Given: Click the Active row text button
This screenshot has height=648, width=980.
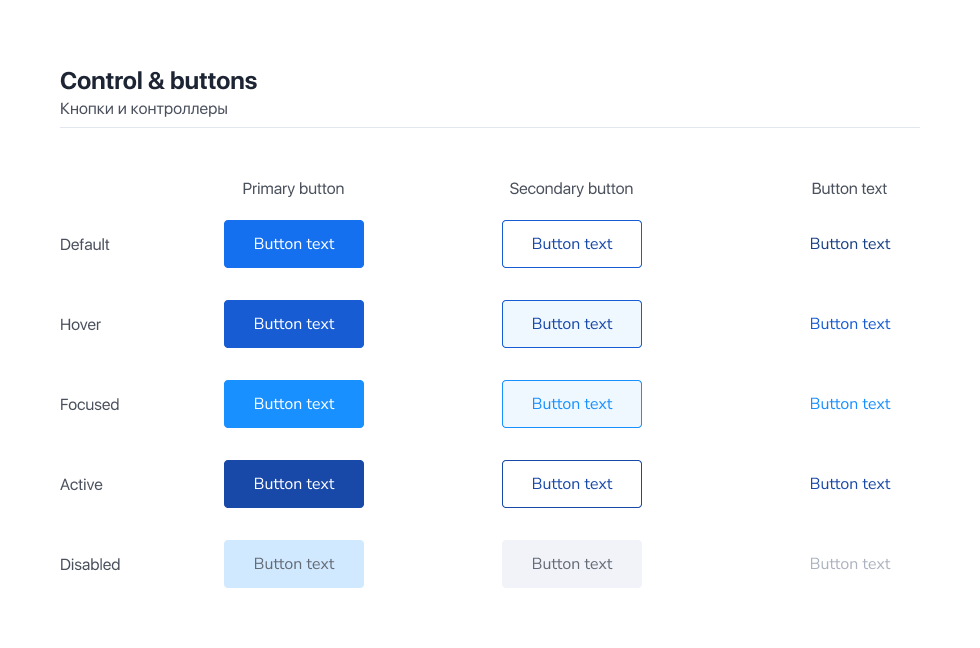Looking at the screenshot, I should click(x=850, y=484).
